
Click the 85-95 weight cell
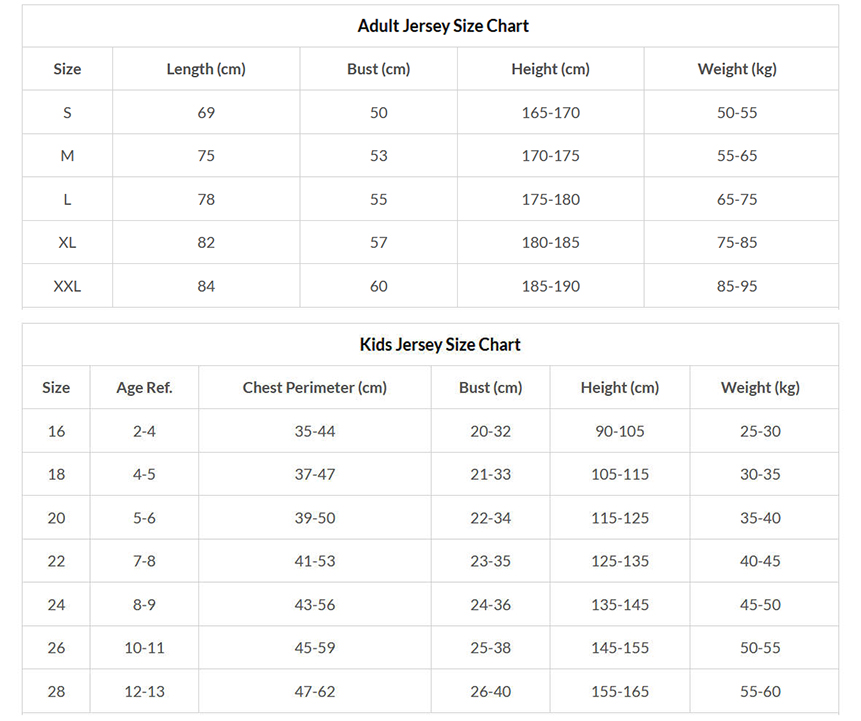[737, 286]
